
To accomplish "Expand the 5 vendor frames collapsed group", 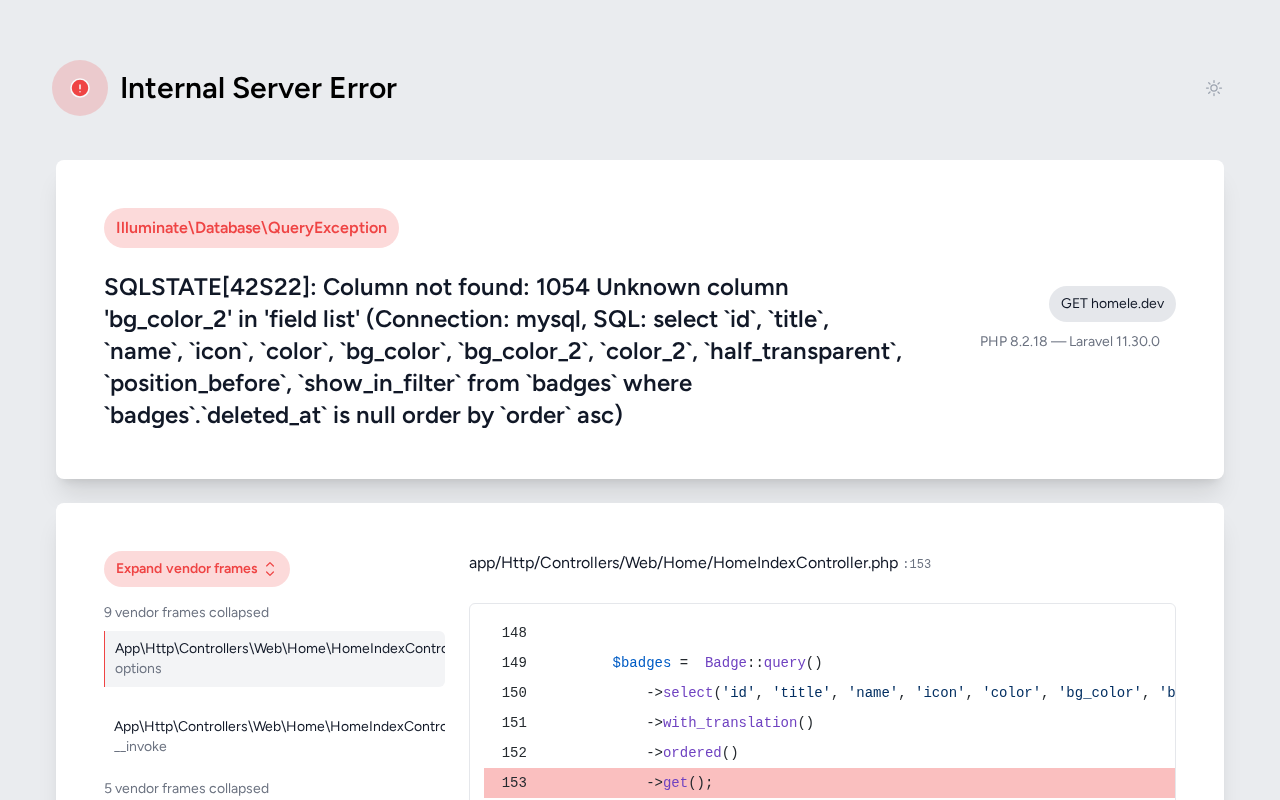I will (x=186, y=788).
